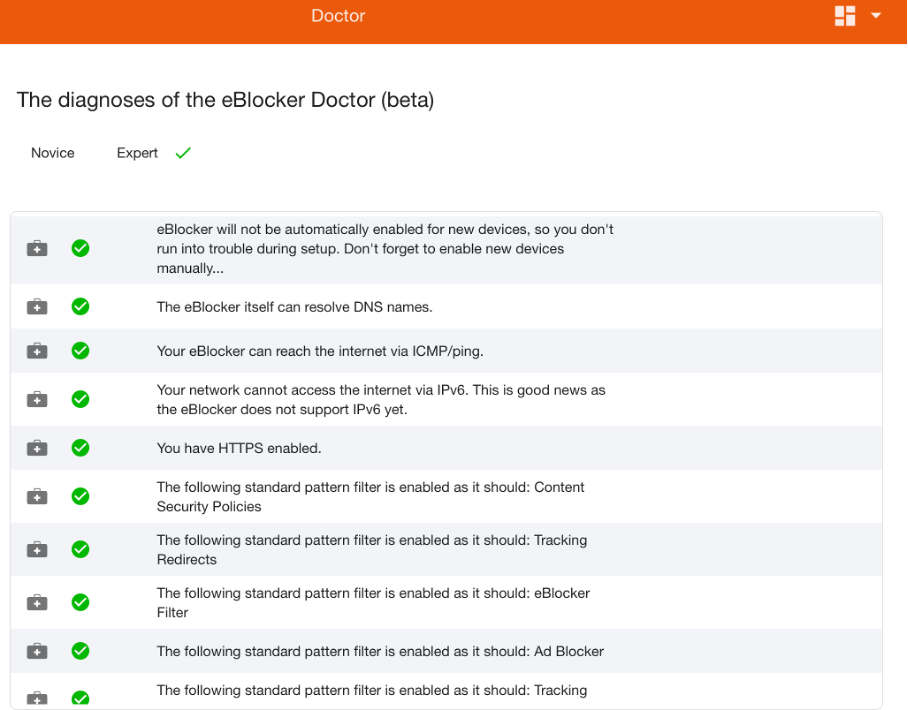Click the eBlocker Doctor (beta) diagnoses heading
The image size is (908, 710).
pyautogui.click(x=225, y=100)
